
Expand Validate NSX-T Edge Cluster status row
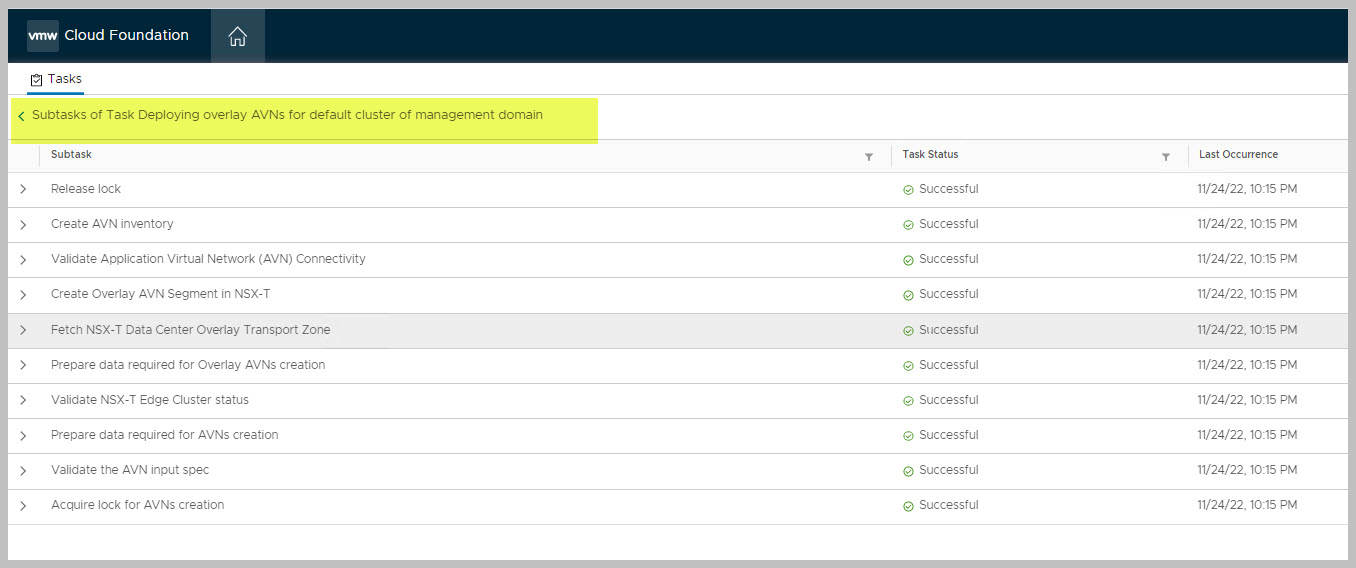tap(23, 400)
